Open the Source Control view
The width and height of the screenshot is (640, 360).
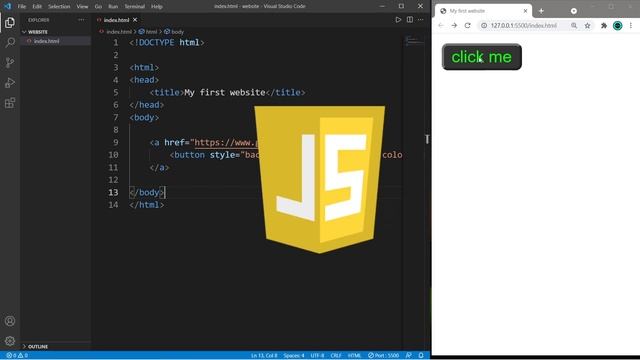(10, 62)
